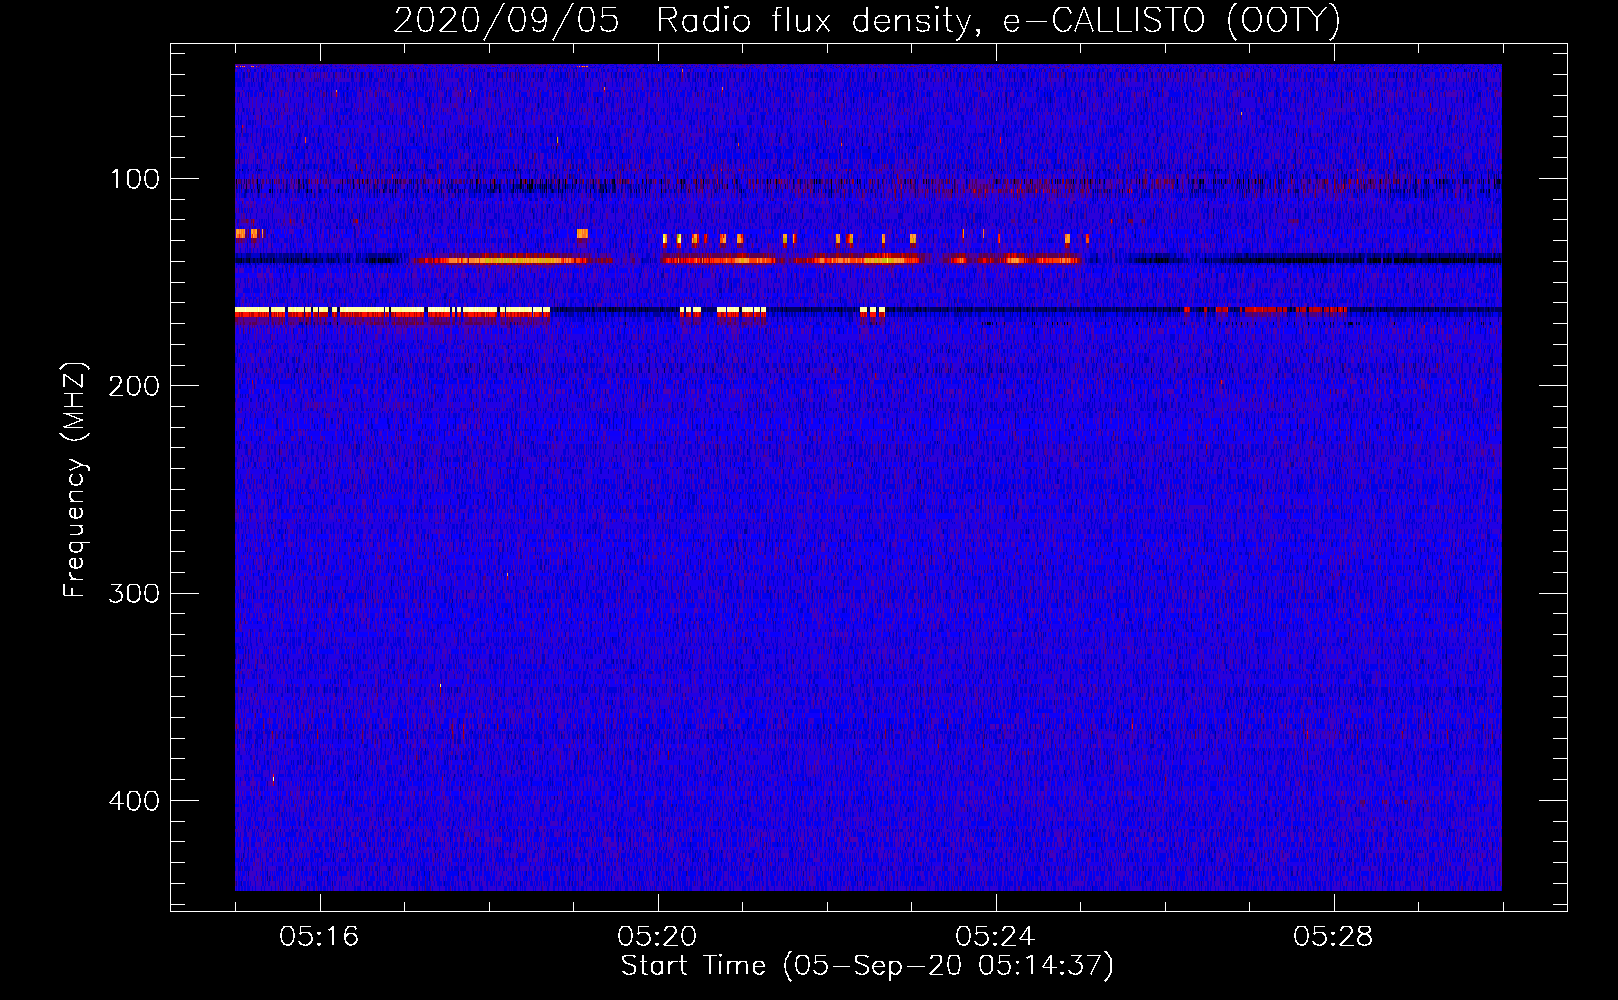
Task: Click the 400 frequency tick label
Action: click(134, 801)
